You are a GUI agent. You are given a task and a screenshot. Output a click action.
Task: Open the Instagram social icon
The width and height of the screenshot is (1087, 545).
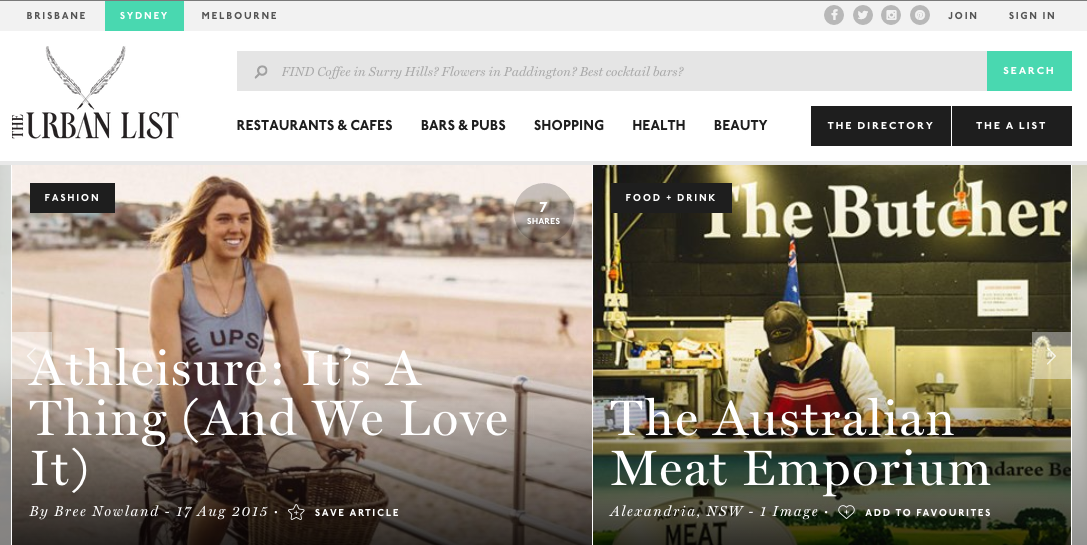(x=891, y=15)
